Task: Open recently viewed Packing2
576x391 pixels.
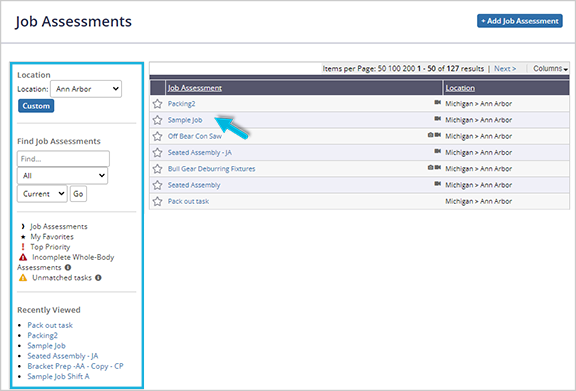Action: [x=43, y=336]
